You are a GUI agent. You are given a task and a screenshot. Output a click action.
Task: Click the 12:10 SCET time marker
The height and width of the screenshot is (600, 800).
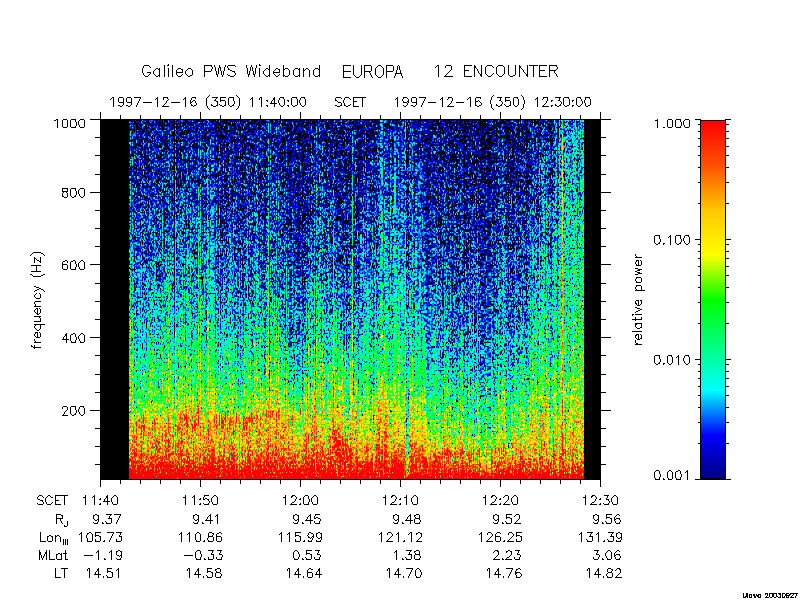(401, 501)
